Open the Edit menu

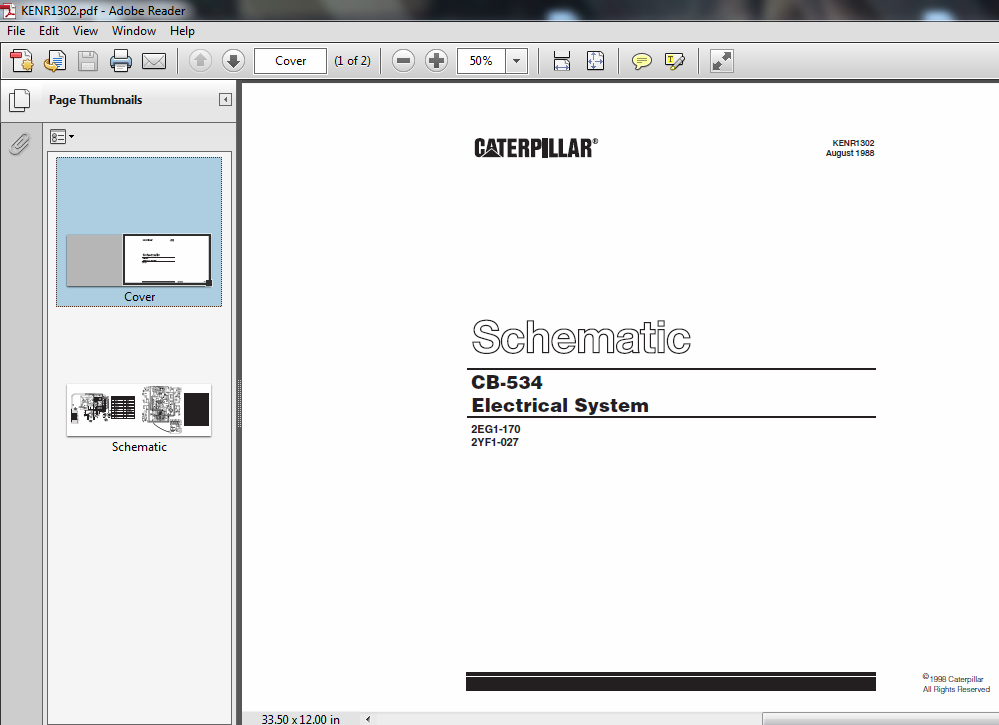coord(48,31)
